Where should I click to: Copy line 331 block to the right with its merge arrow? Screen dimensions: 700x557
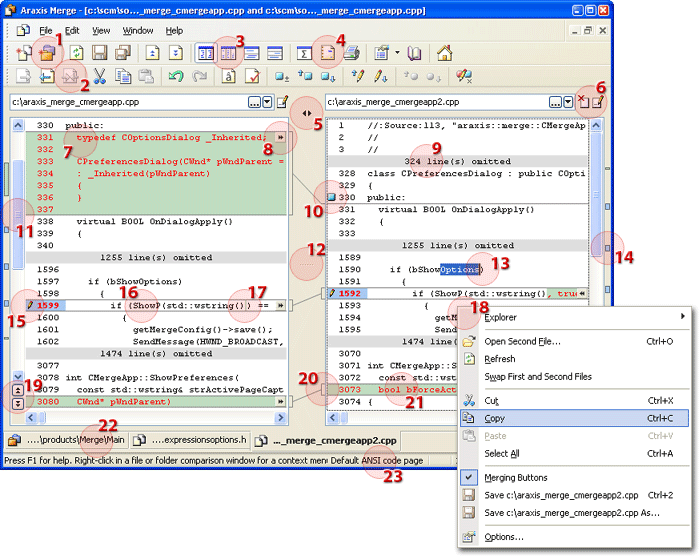tap(280, 137)
